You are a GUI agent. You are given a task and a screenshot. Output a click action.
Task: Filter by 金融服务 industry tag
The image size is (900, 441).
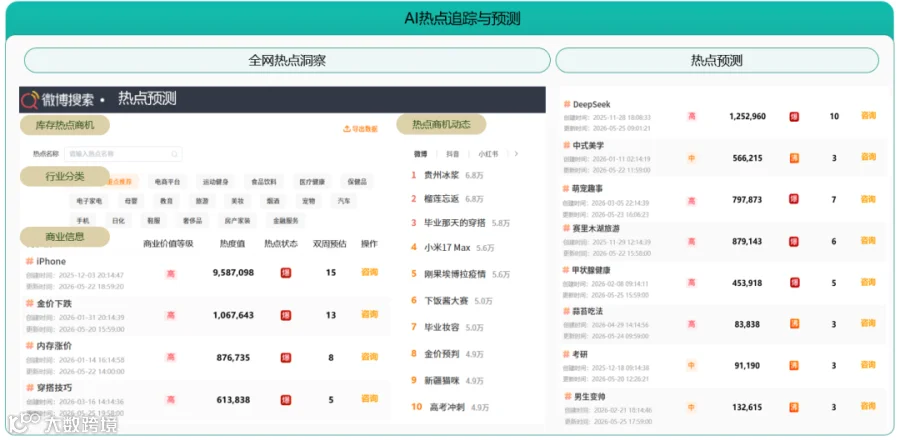[x=285, y=220]
